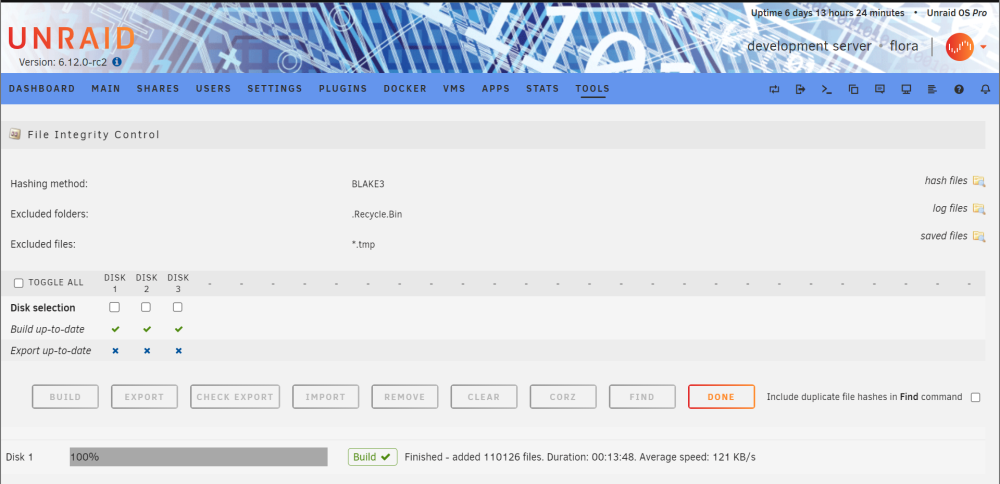The image size is (1000, 484).
Task: Click the .Recycle.Bin excluded folder value
Action: point(377,215)
